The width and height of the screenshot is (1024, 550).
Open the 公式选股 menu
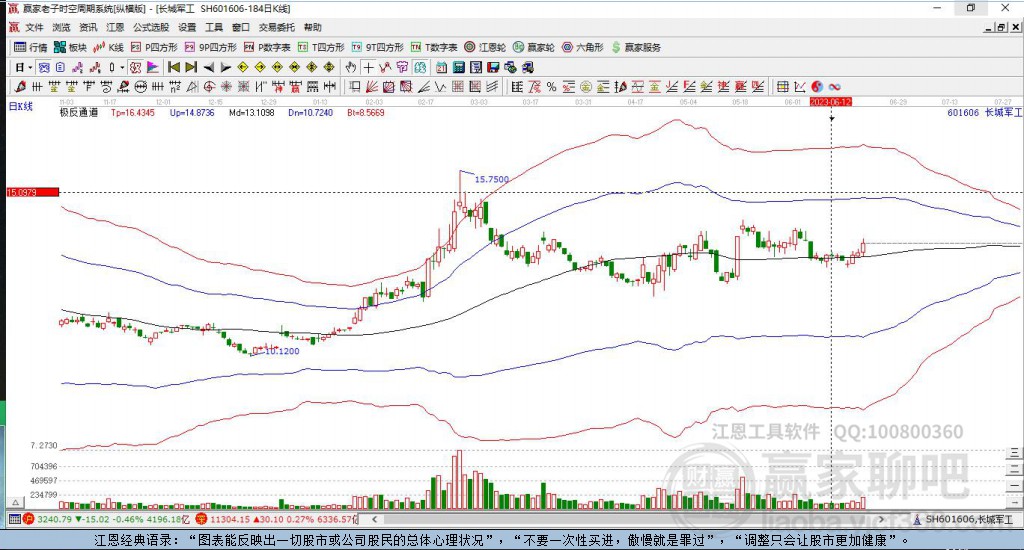pos(151,27)
